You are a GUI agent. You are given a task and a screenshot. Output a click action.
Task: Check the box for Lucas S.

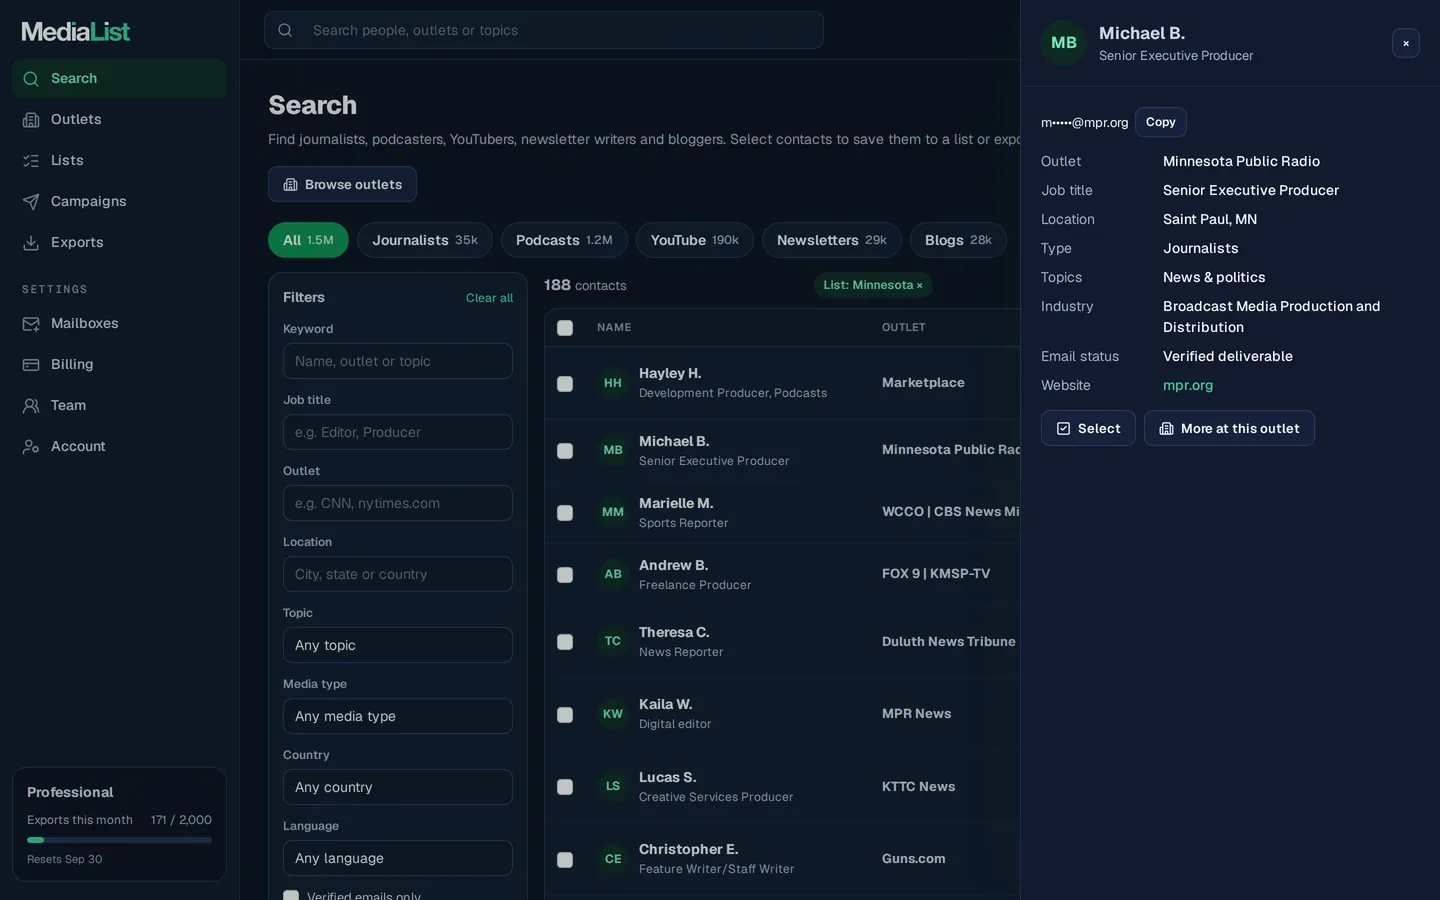point(565,787)
